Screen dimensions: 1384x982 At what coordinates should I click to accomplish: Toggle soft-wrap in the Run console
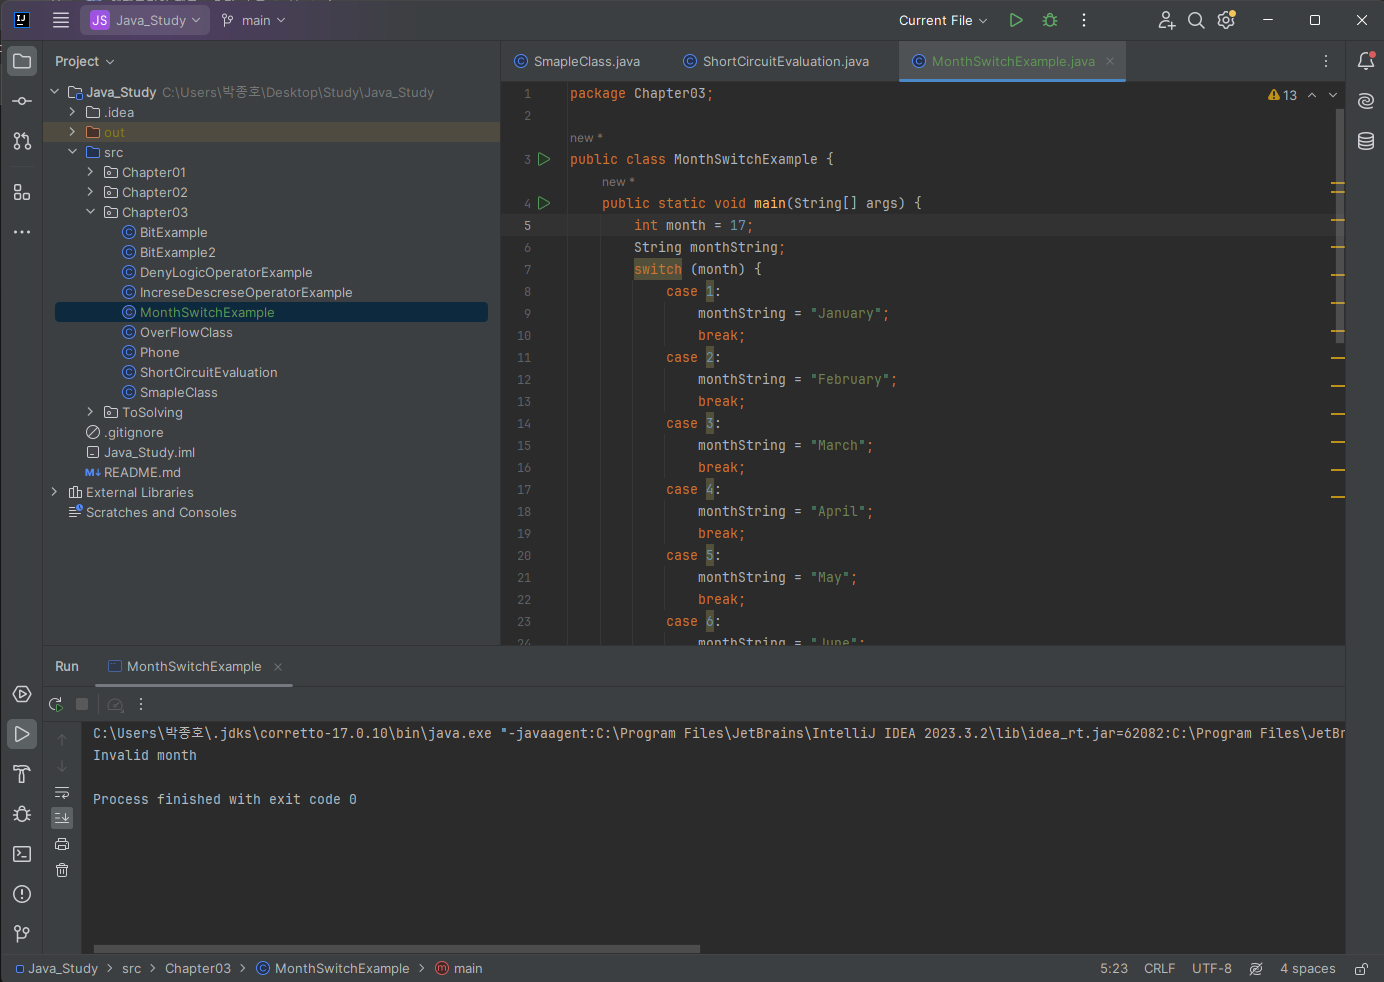[62, 792]
